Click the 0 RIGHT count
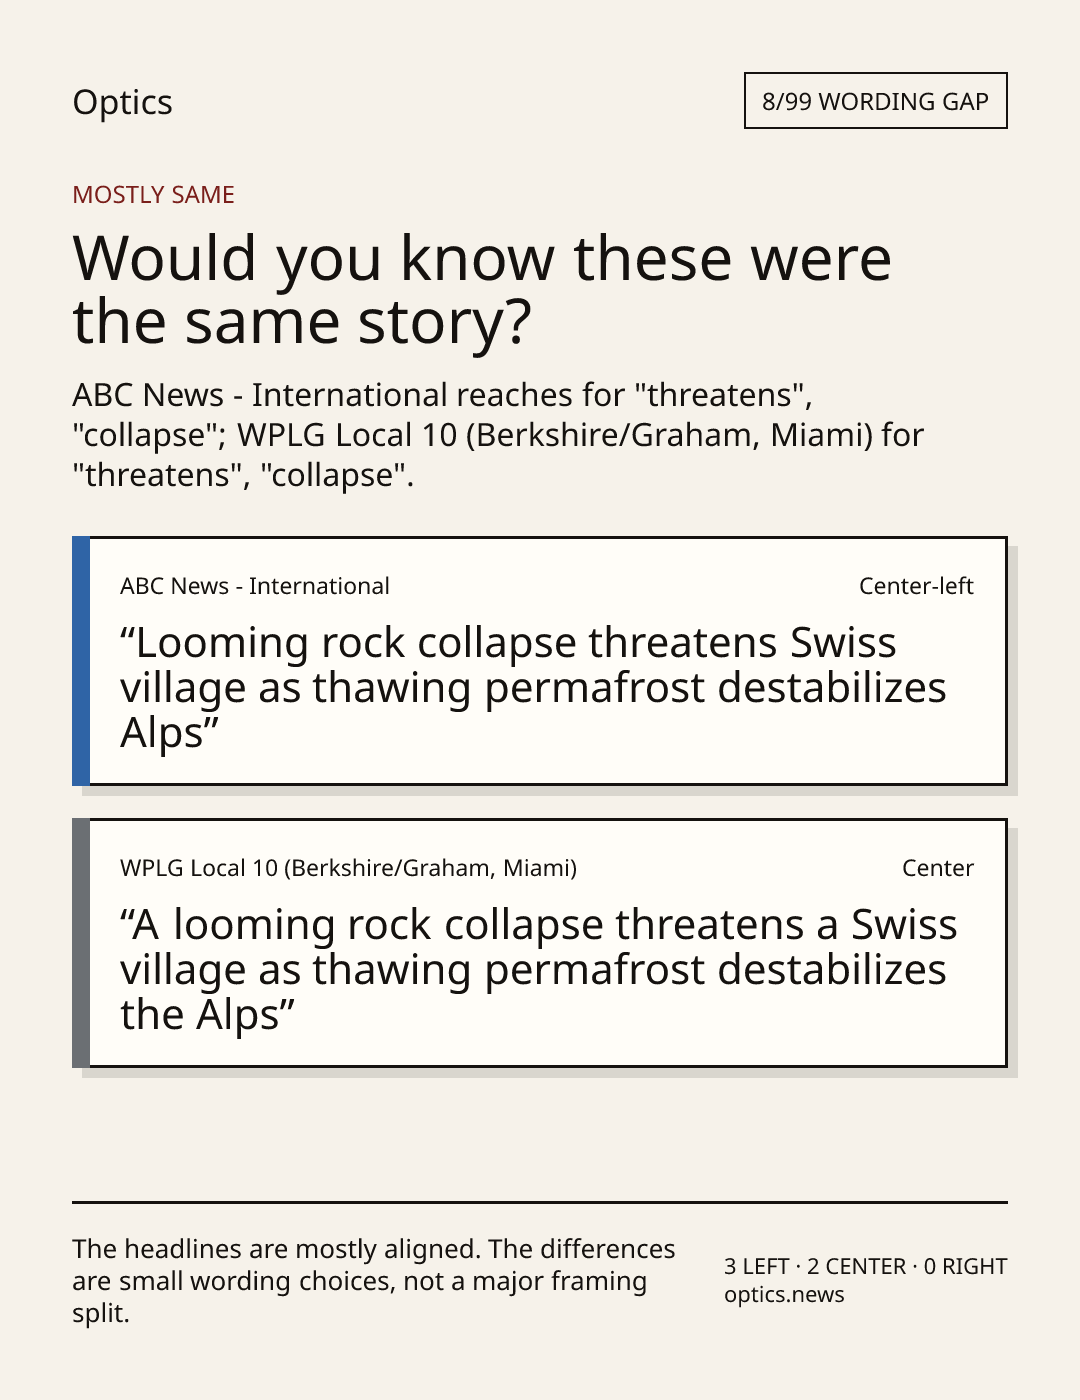 coord(965,1266)
